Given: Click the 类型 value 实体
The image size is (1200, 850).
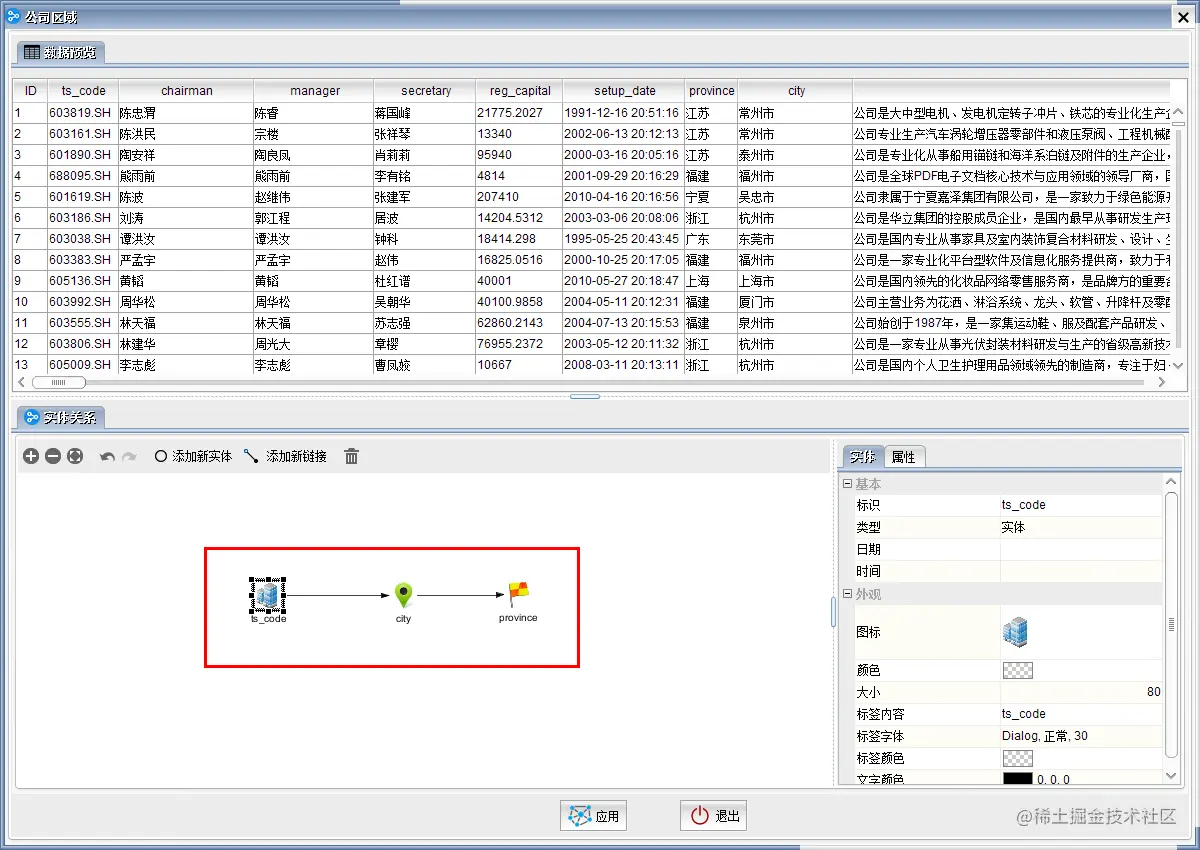Looking at the screenshot, I should 1082,527.
